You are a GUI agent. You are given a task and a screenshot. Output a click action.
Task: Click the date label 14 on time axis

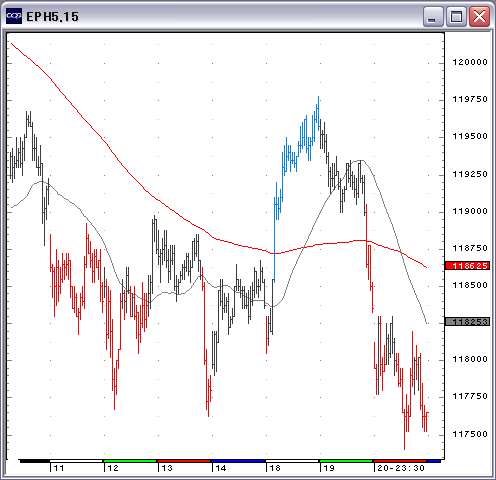[221, 468]
